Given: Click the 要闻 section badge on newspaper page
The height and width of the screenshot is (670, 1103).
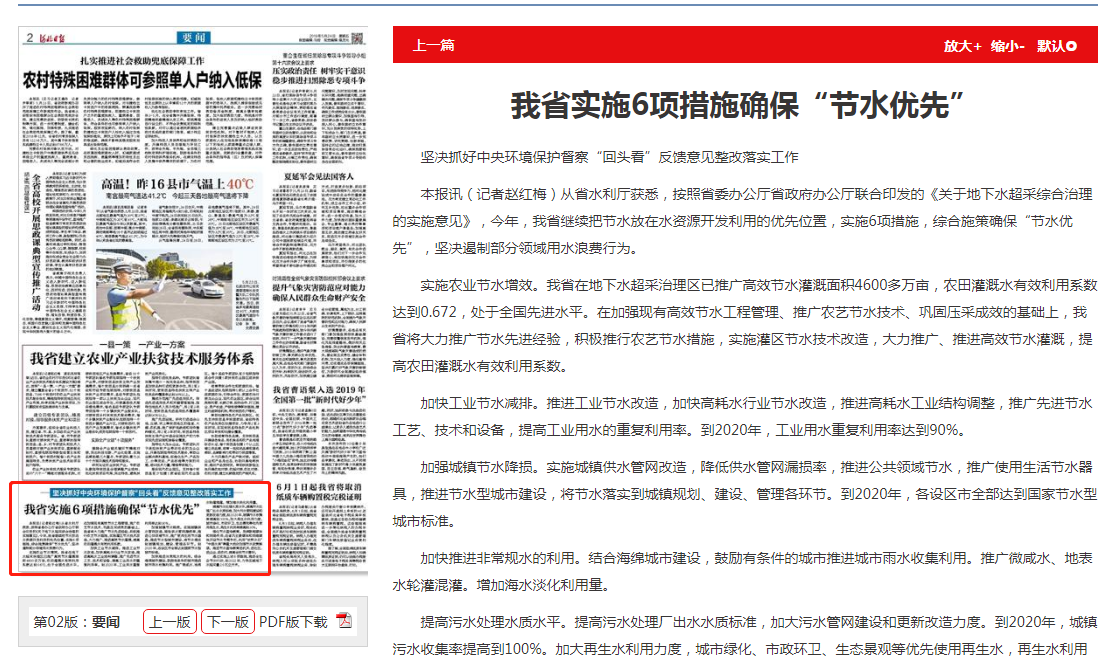Looking at the screenshot, I should point(192,38).
